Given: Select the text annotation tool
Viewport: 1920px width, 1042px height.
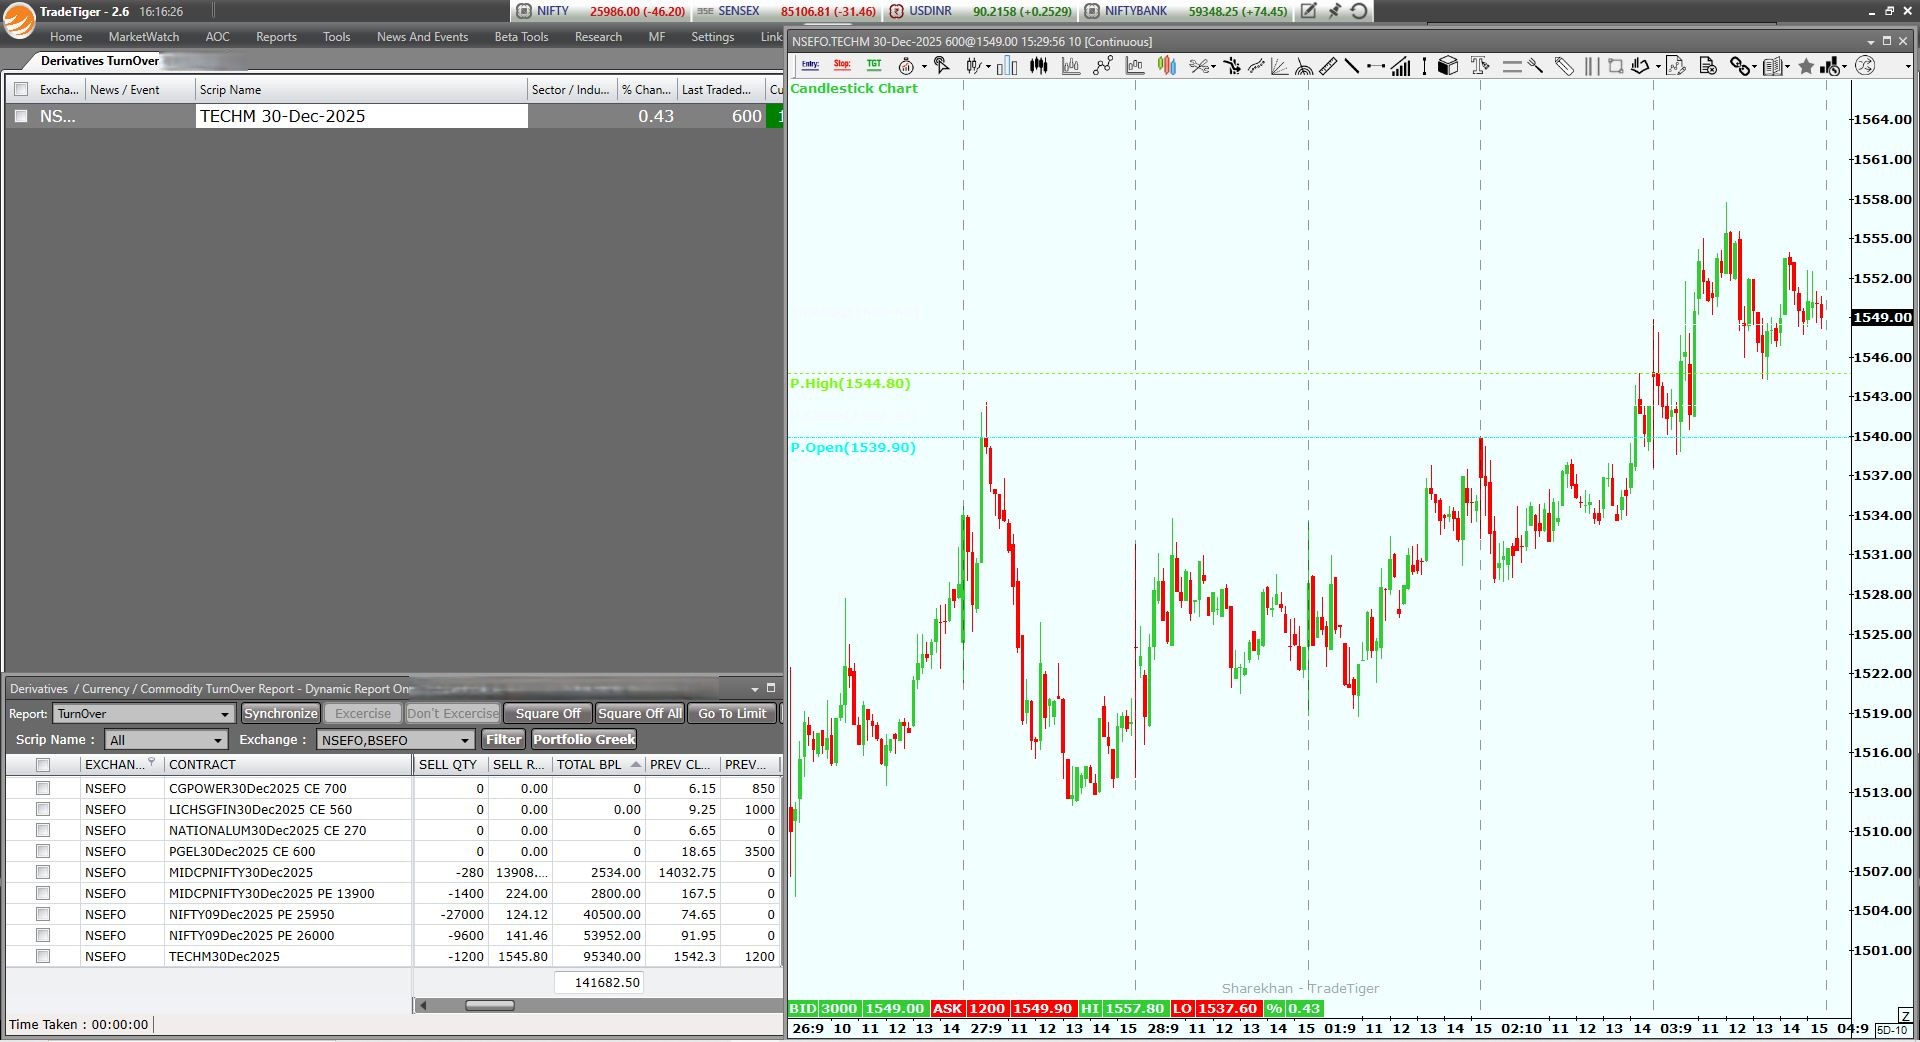Looking at the screenshot, I should pos(1480,67).
